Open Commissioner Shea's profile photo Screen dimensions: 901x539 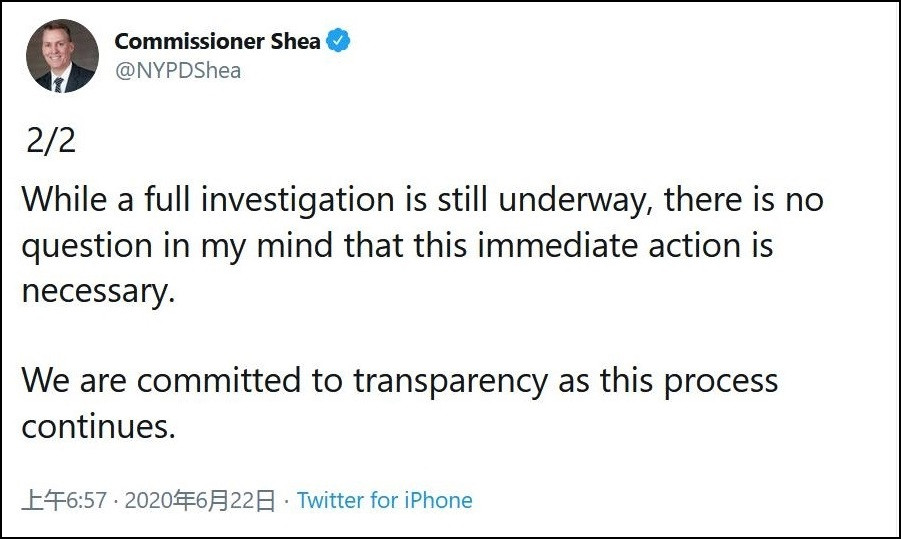coord(62,56)
